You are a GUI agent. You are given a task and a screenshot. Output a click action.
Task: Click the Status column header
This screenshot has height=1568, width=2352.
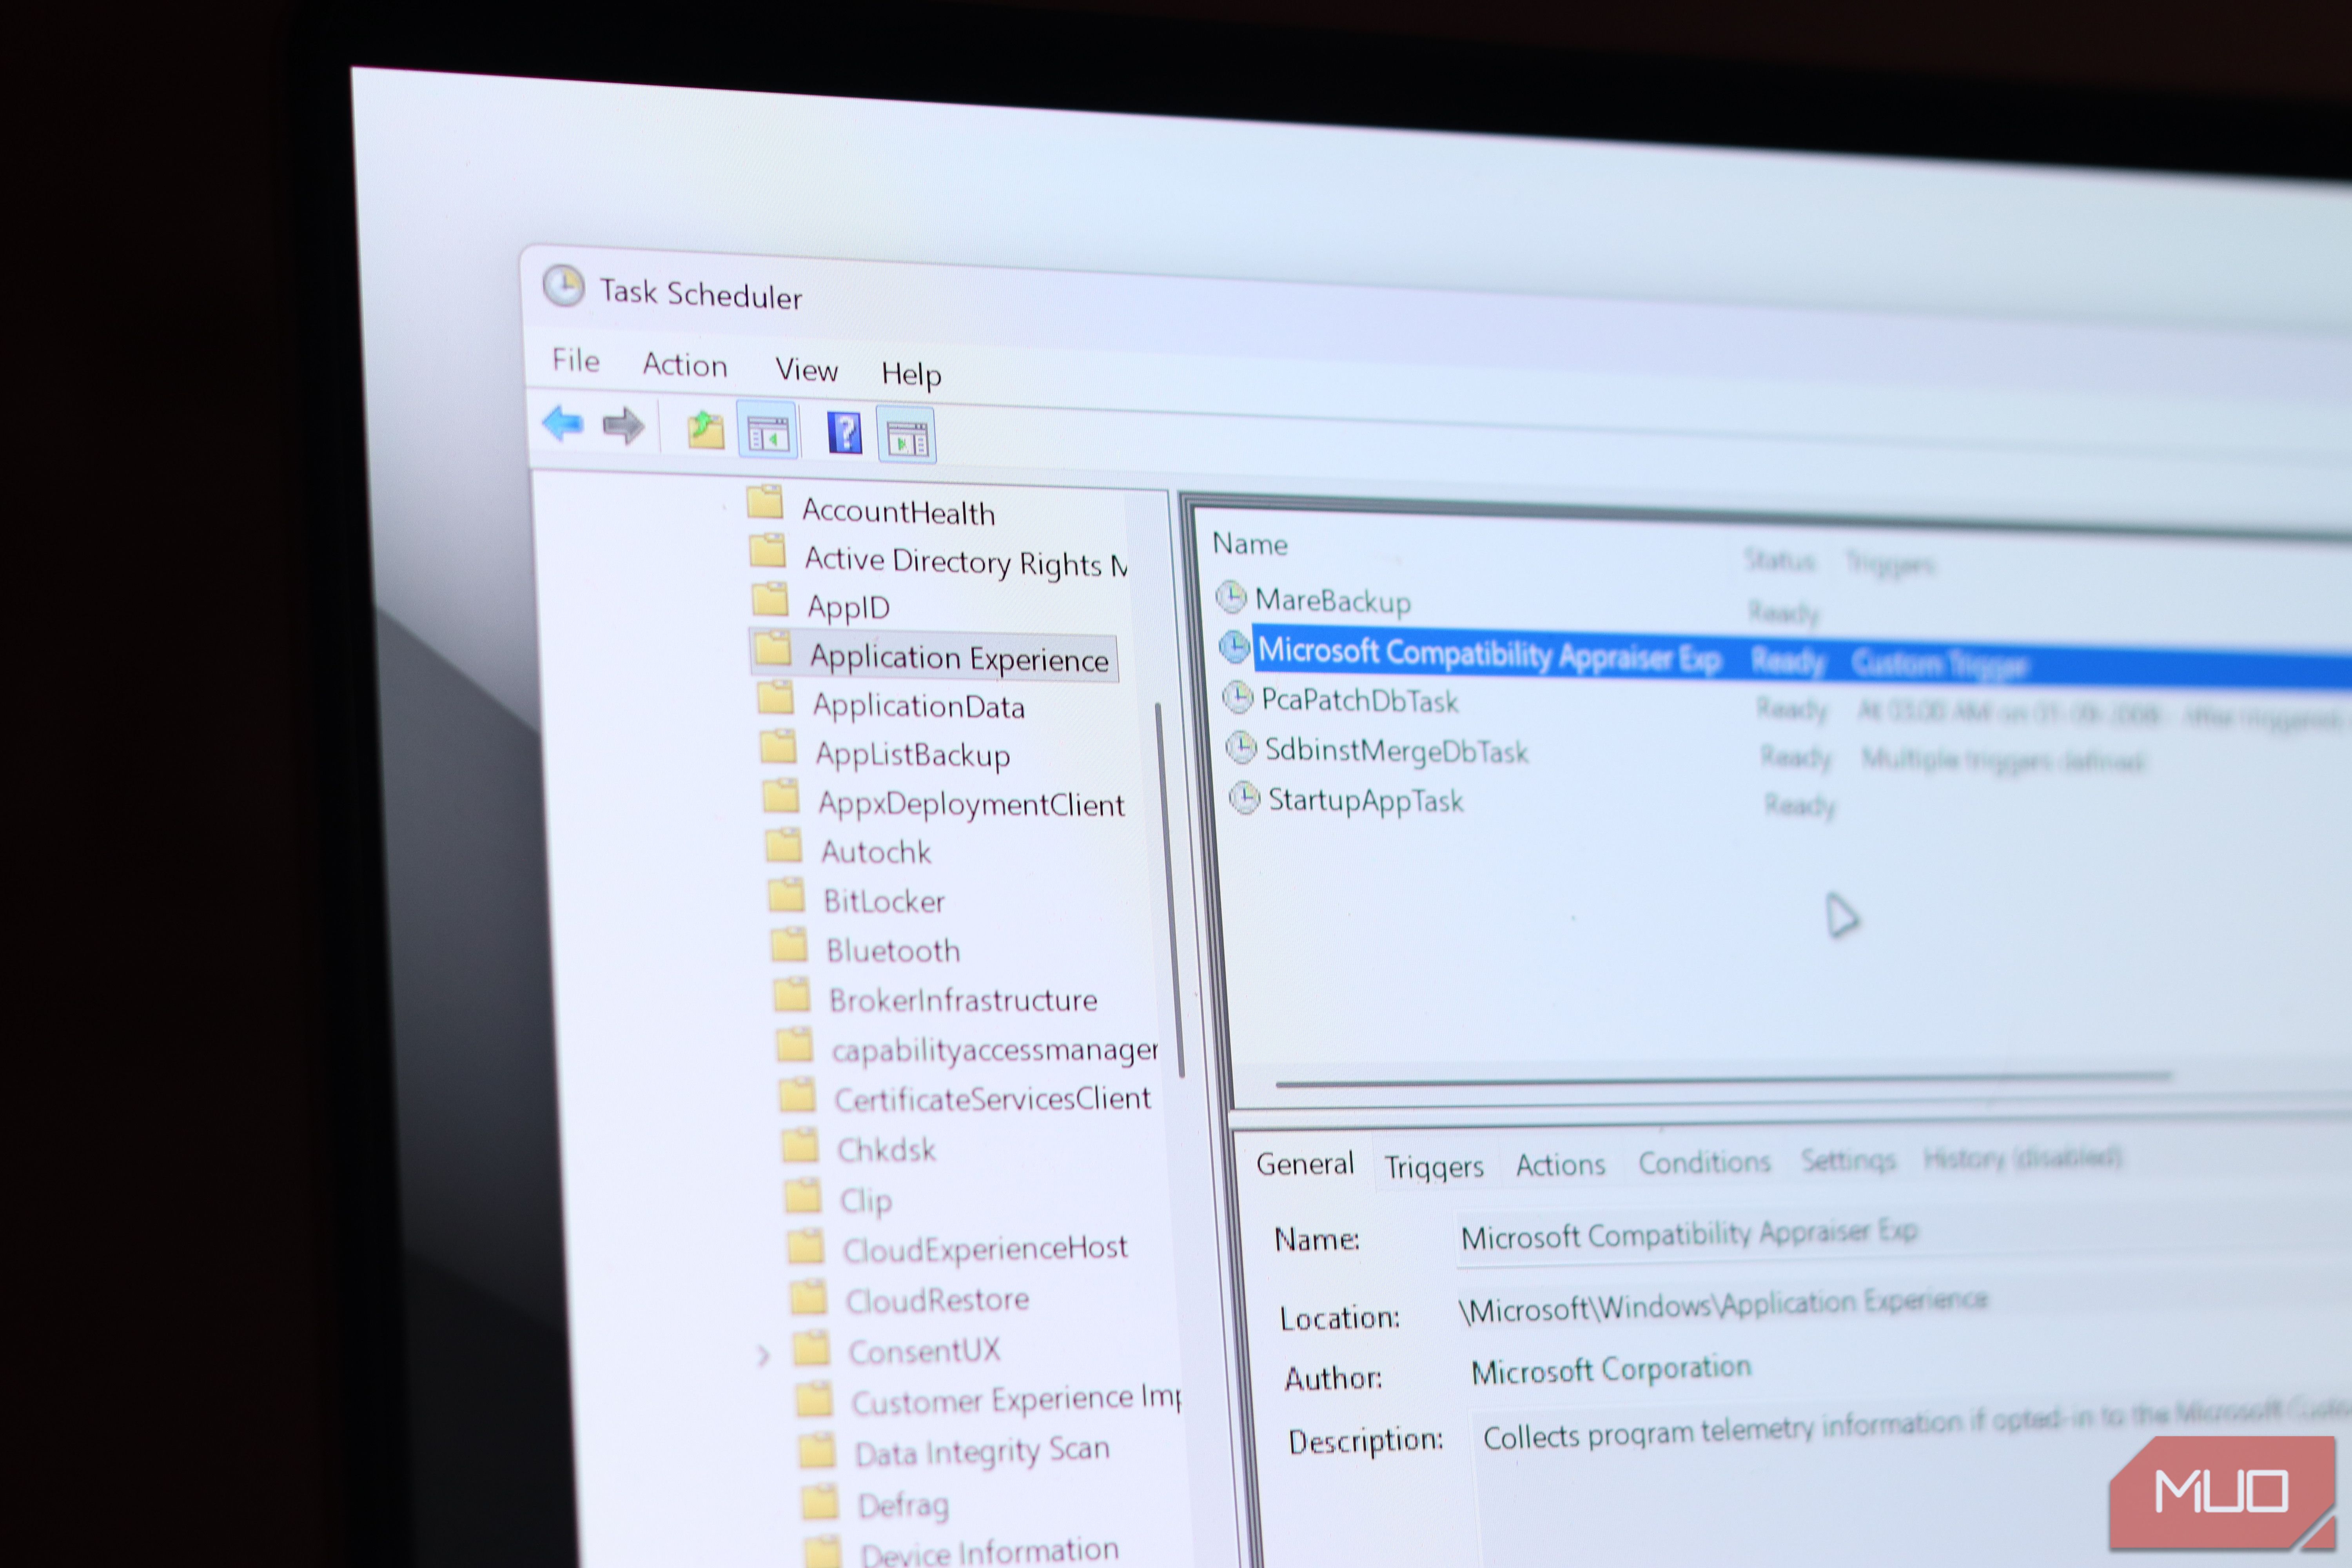click(x=1779, y=560)
